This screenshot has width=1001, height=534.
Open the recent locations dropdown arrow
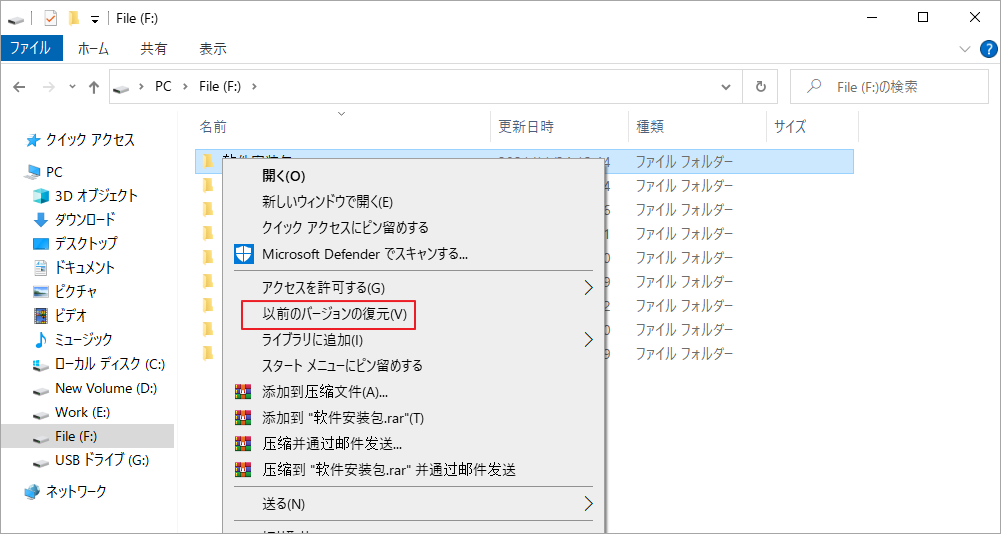[72, 86]
